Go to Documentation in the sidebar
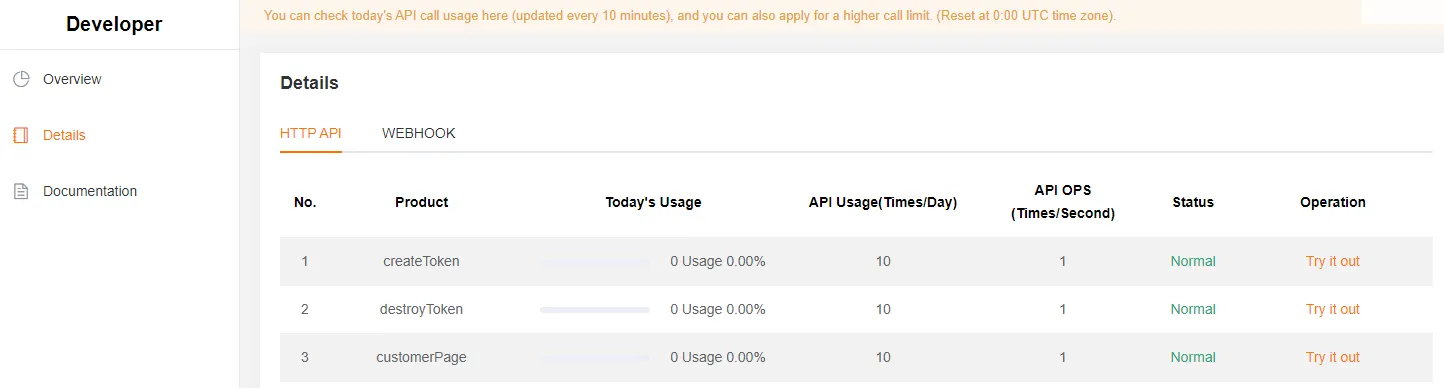The width and height of the screenshot is (1444, 390). click(x=90, y=191)
